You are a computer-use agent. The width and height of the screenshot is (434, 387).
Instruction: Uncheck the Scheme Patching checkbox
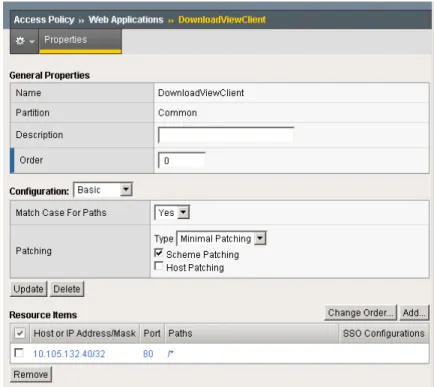coord(159,253)
